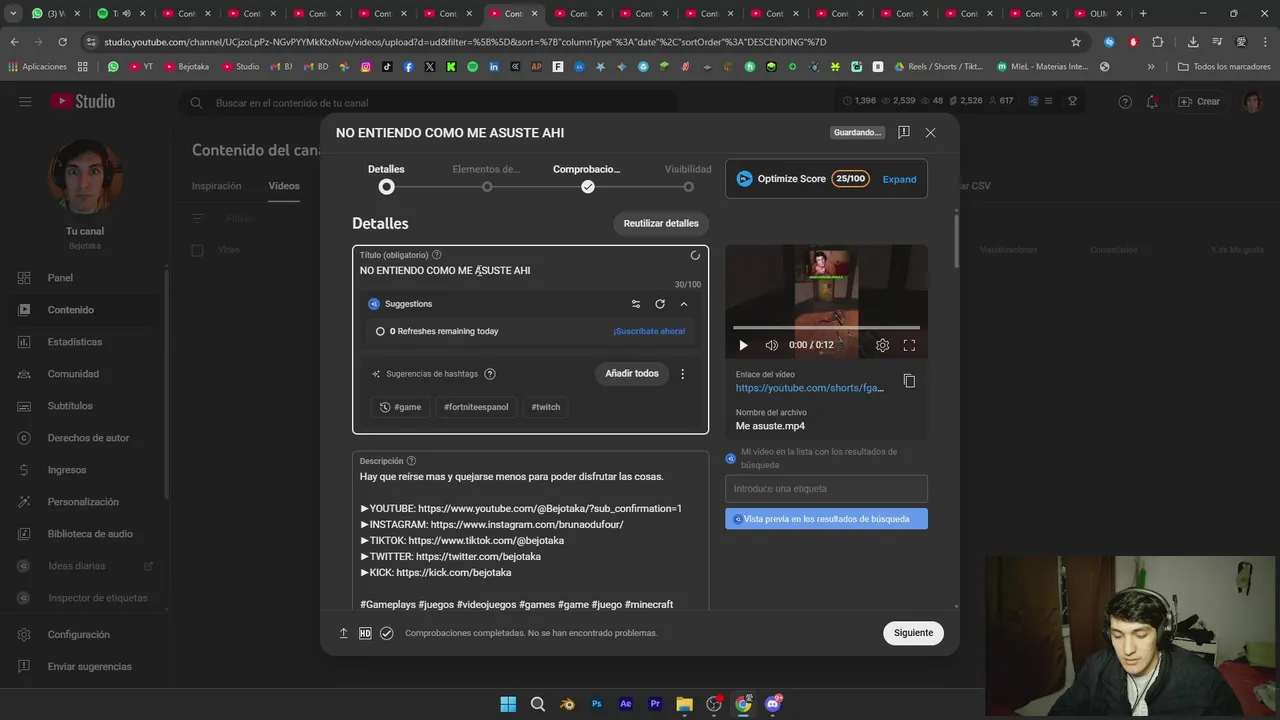
Task: Switch to the Inspiración tab
Action: (x=217, y=186)
